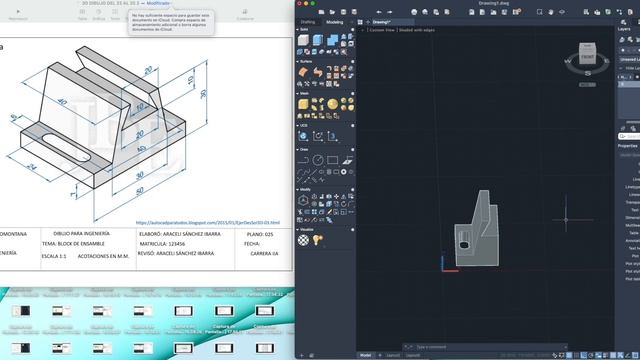
Task: Select the Circle draw tool
Action: point(318,160)
